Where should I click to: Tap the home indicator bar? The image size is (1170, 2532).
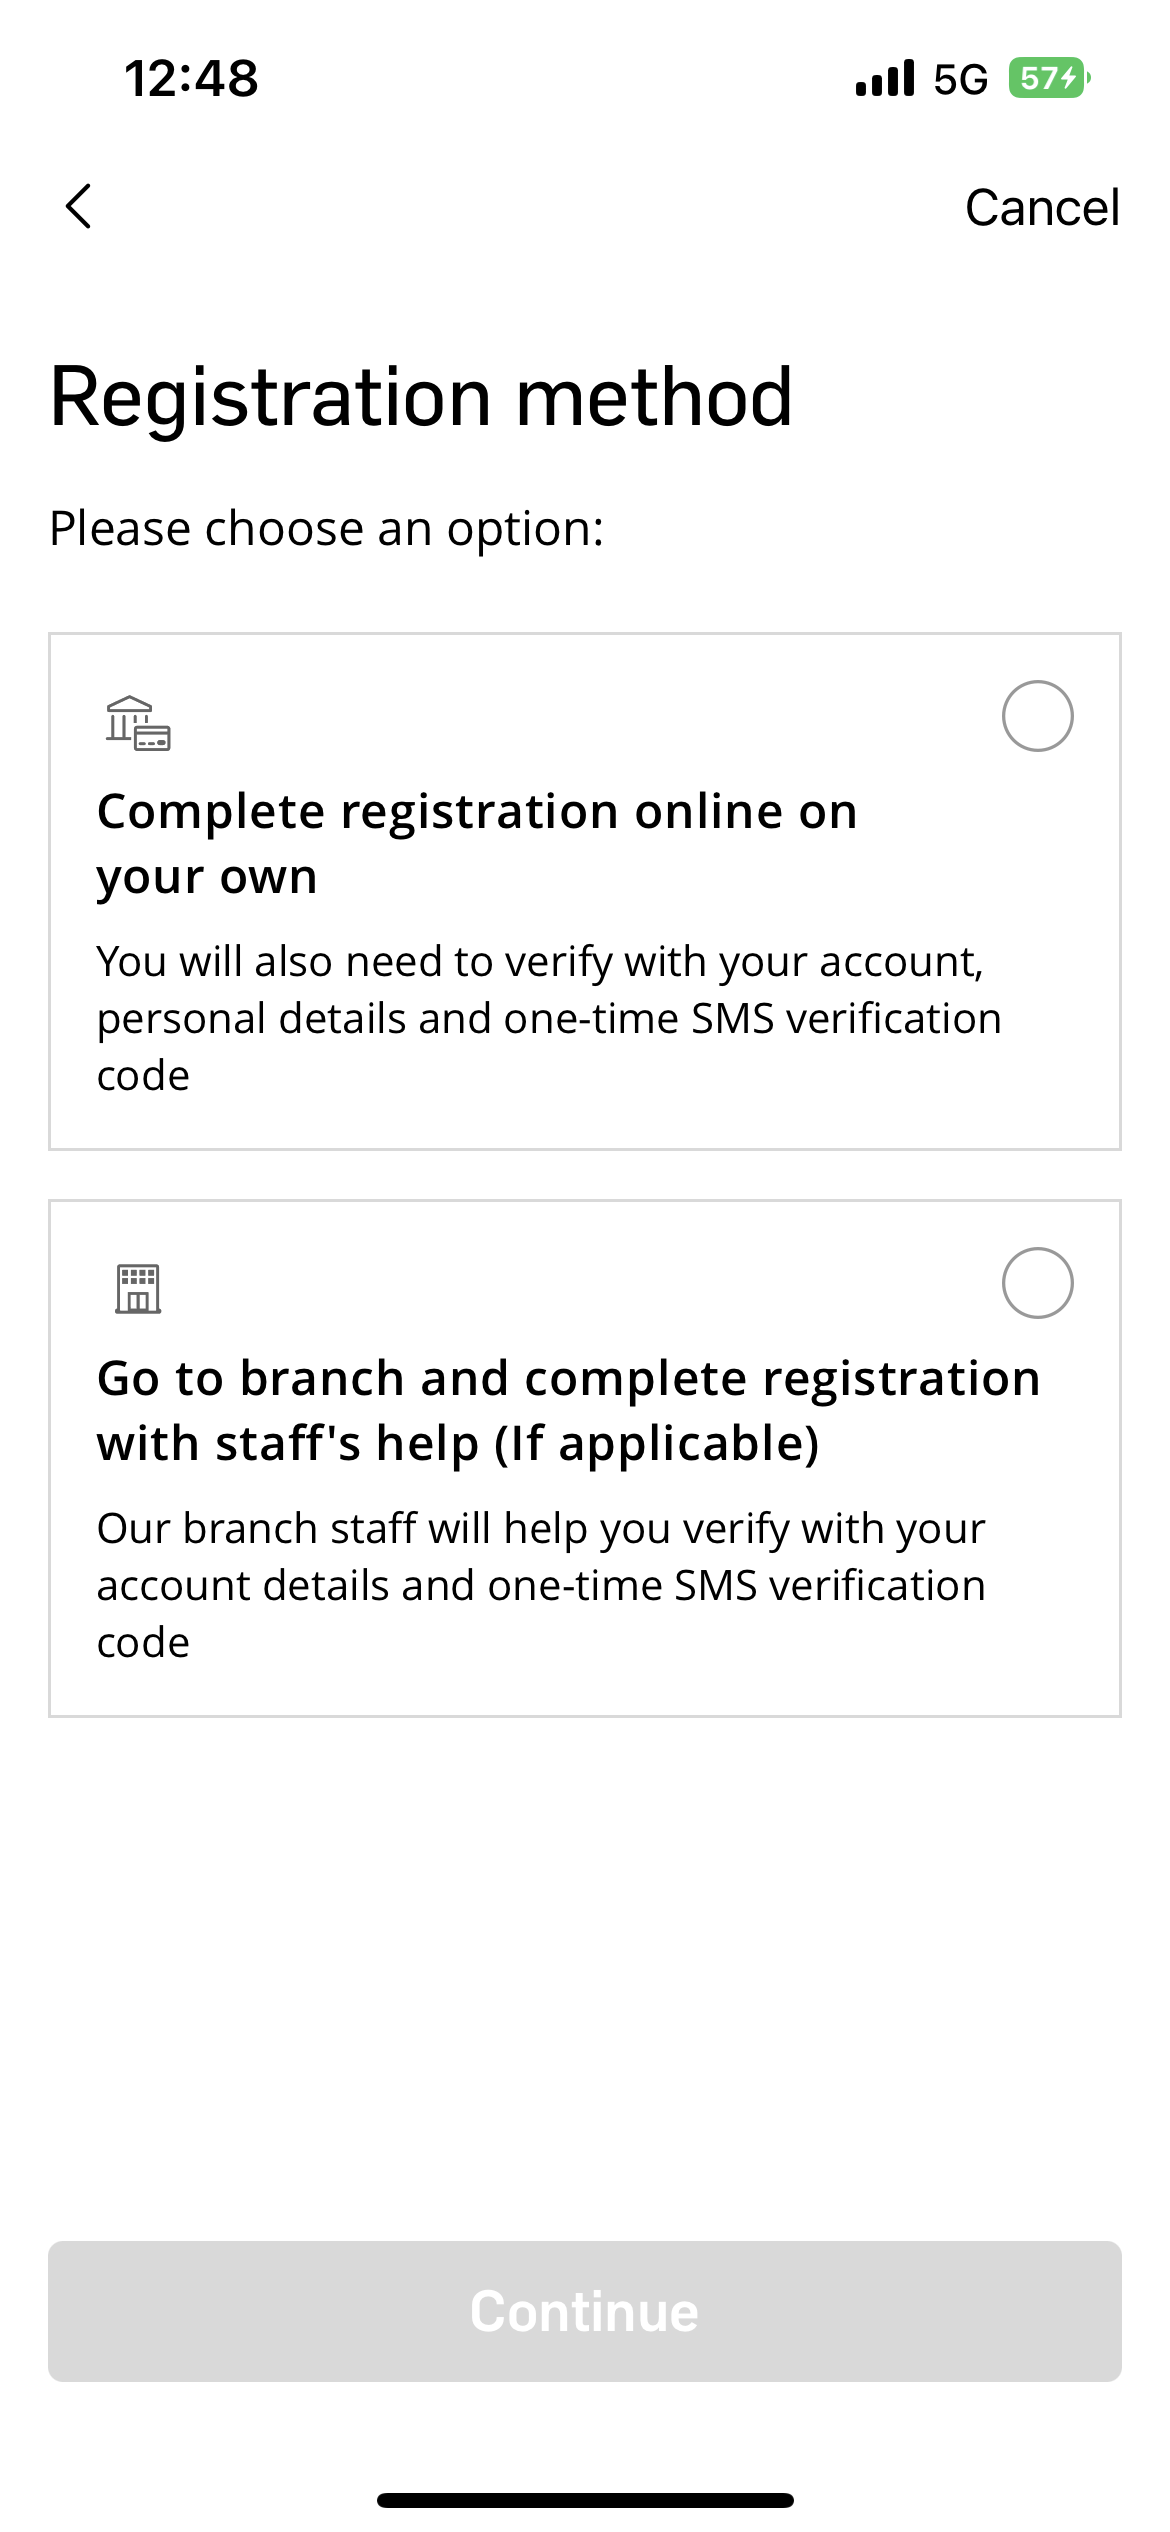(x=585, y=2500)
